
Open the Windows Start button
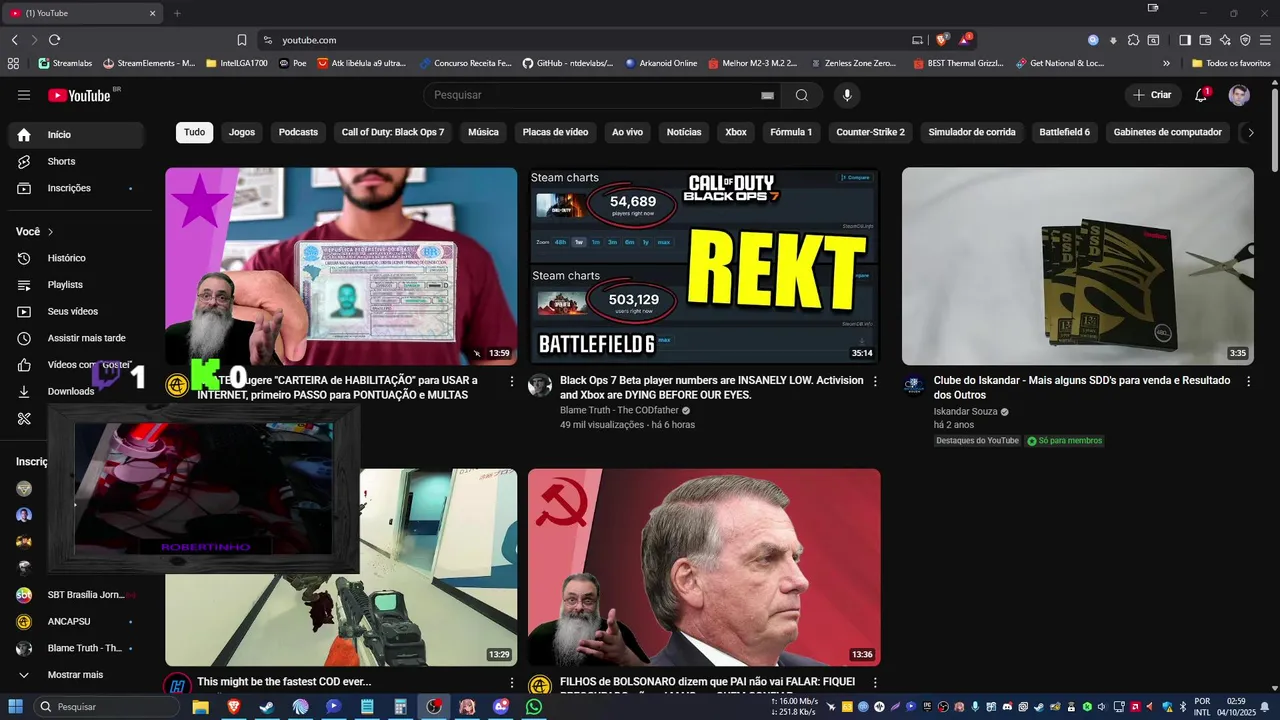coord(15,707)
